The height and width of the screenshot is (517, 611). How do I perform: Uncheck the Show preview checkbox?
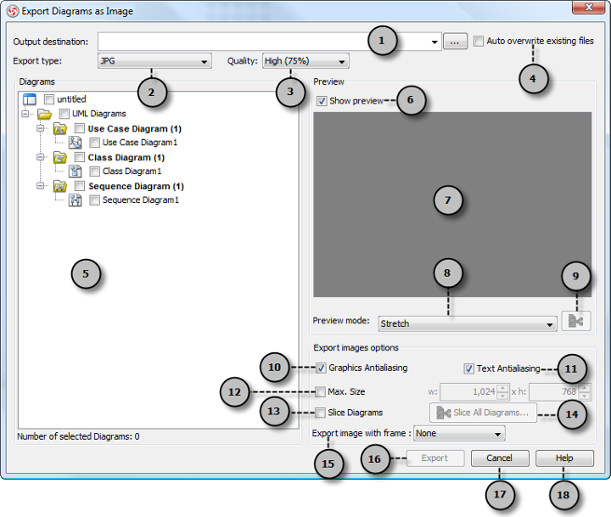click(x=321, y=101)
